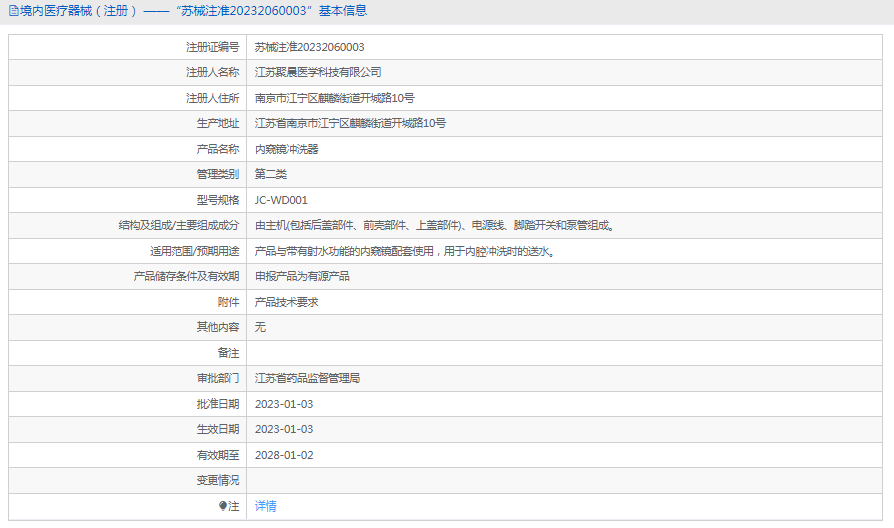Click the 附件 label

point(229,302)
